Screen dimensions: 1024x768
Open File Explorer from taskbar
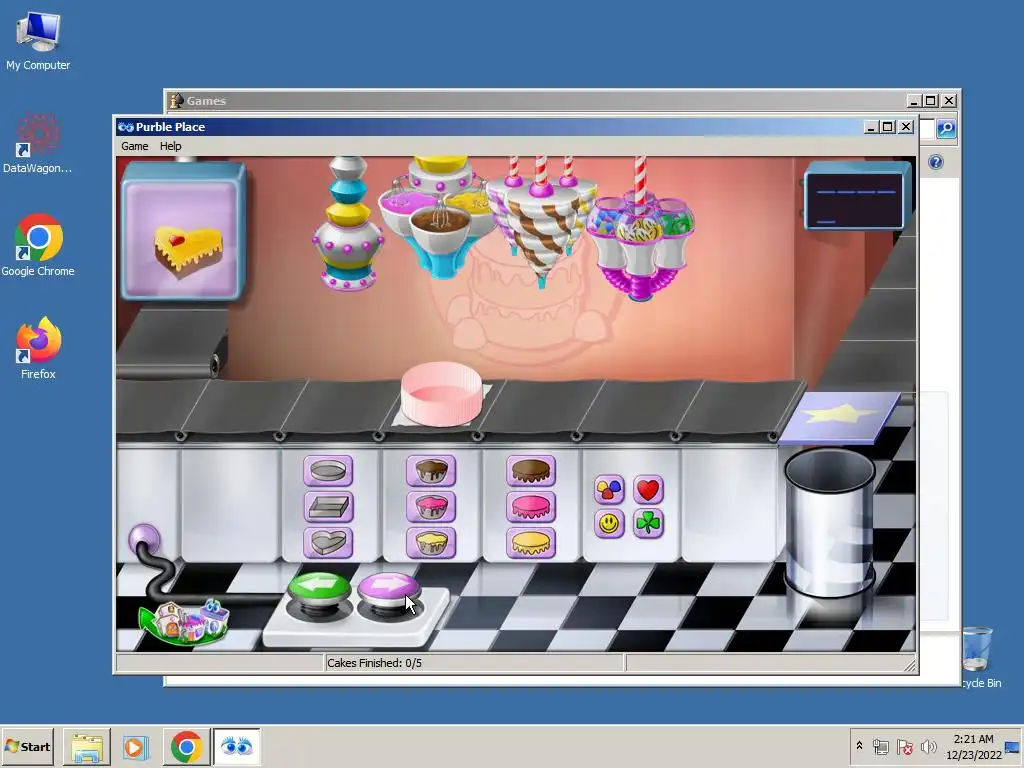pyautogui.click(x=87, y=746)
